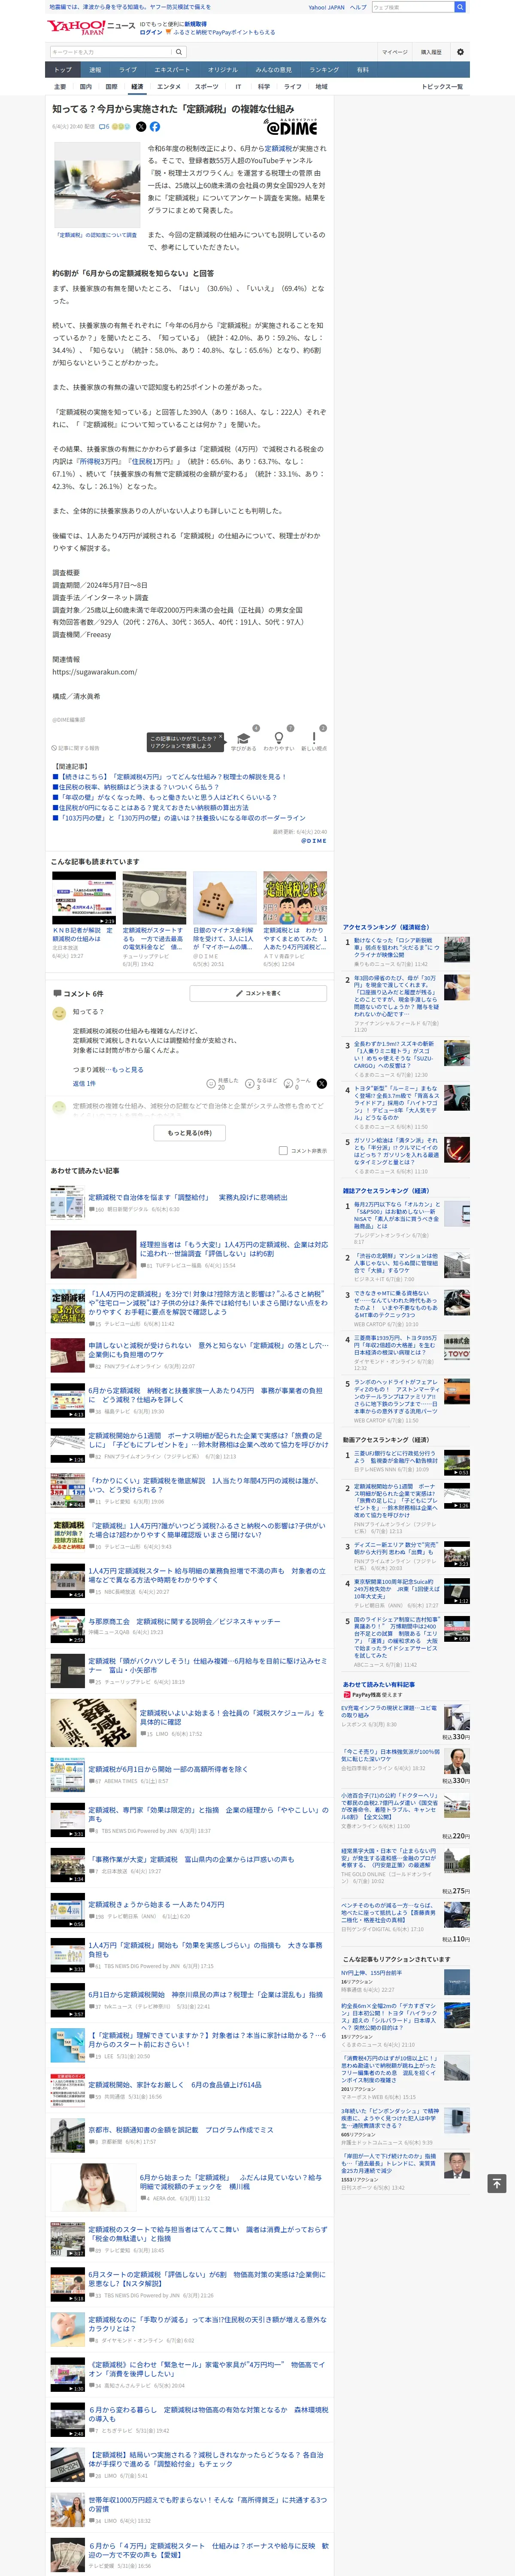Open the トップ navigation tab

63,70
